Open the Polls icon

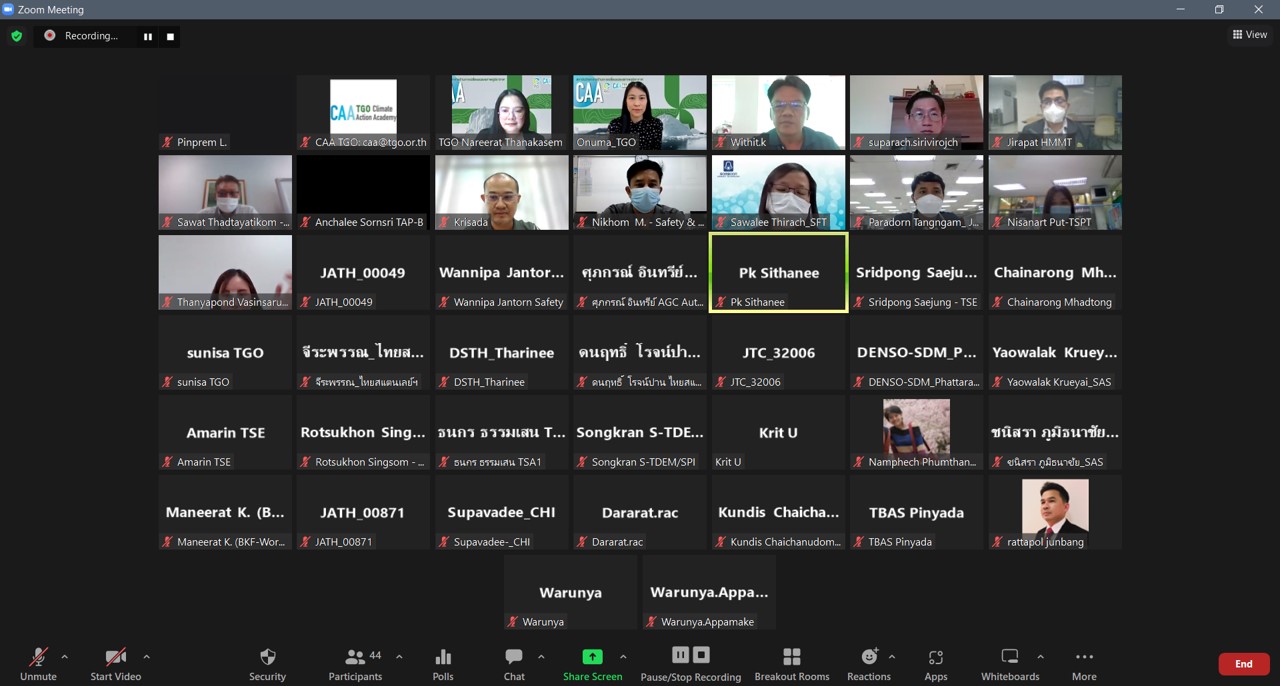pos(443,663)
